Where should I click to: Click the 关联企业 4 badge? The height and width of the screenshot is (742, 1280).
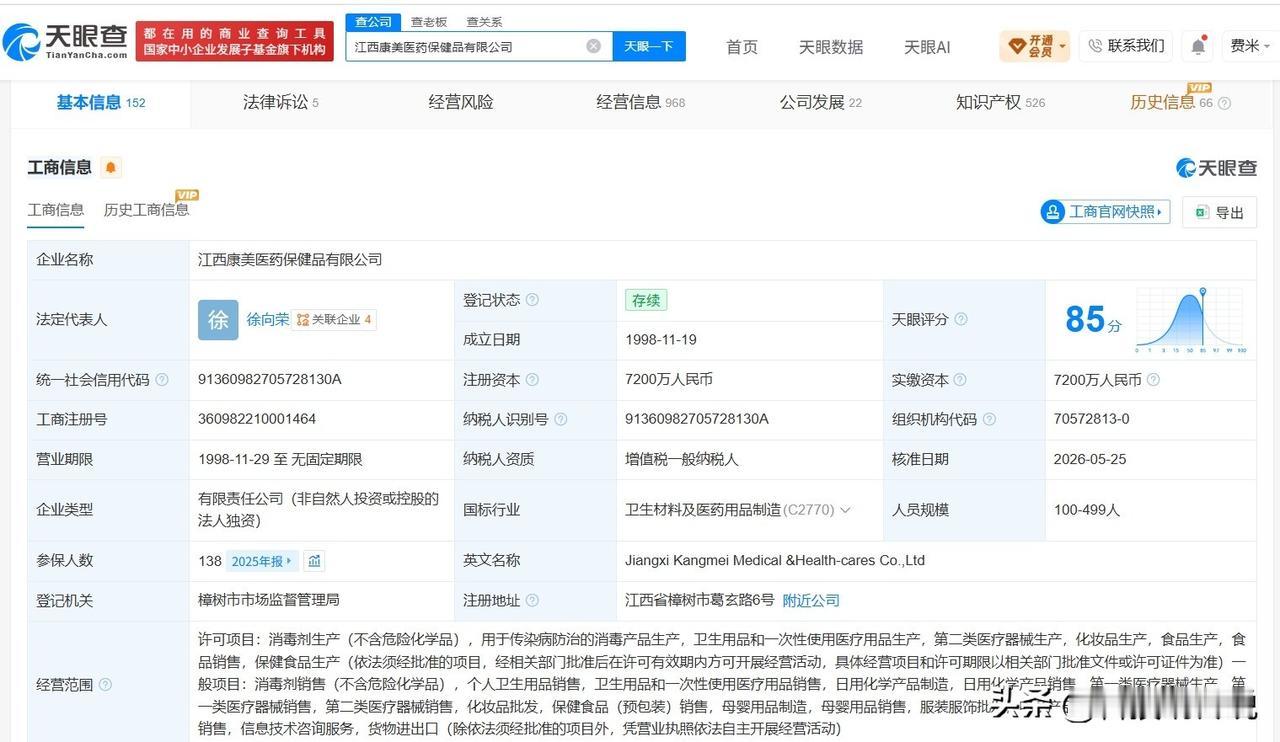pos(335,320)
